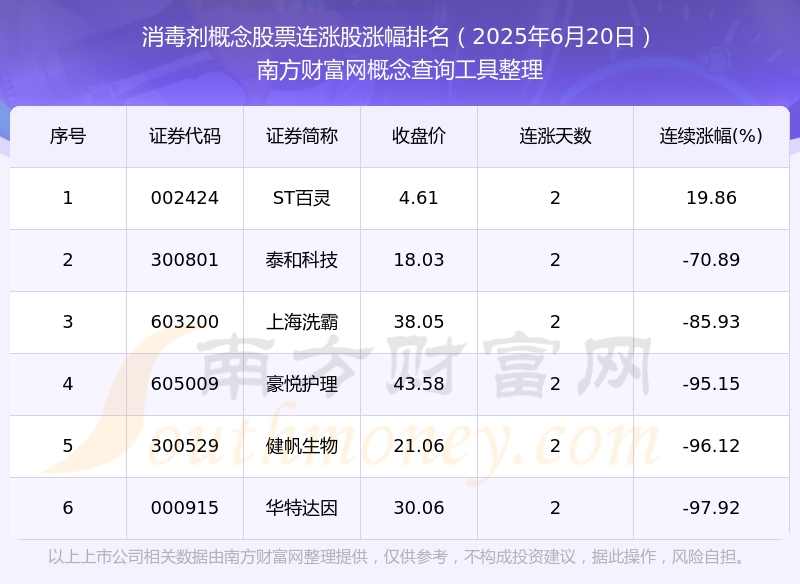Click the gain value -97.92
Image resolution: width=800 pixels, height=584 pixels.
point(711,508)
